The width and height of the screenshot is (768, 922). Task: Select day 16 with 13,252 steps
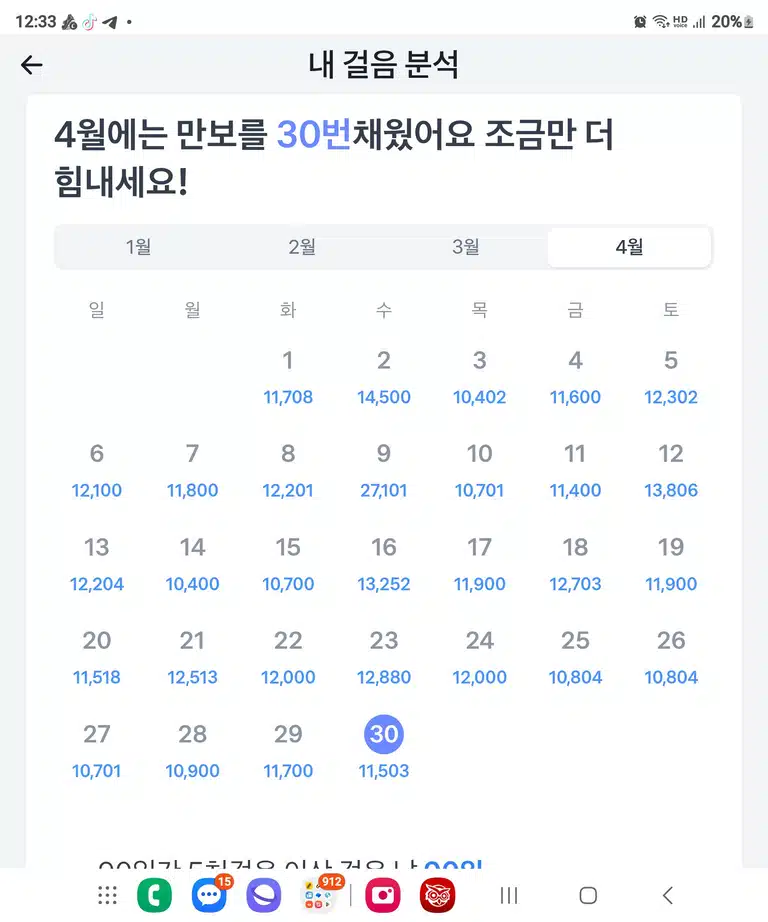click(x=384, y=564)
